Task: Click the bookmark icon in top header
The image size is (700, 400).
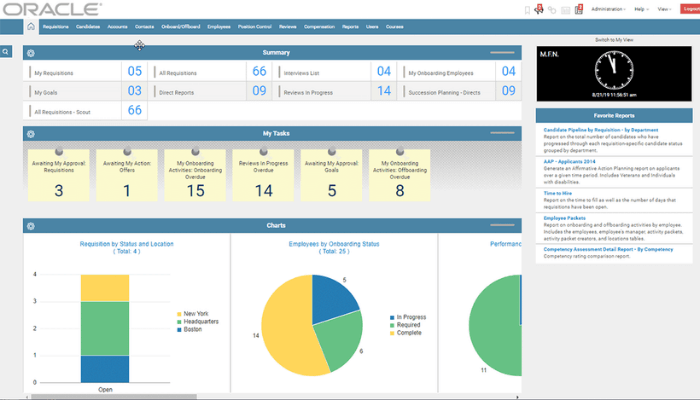Action: coord(527,10)
